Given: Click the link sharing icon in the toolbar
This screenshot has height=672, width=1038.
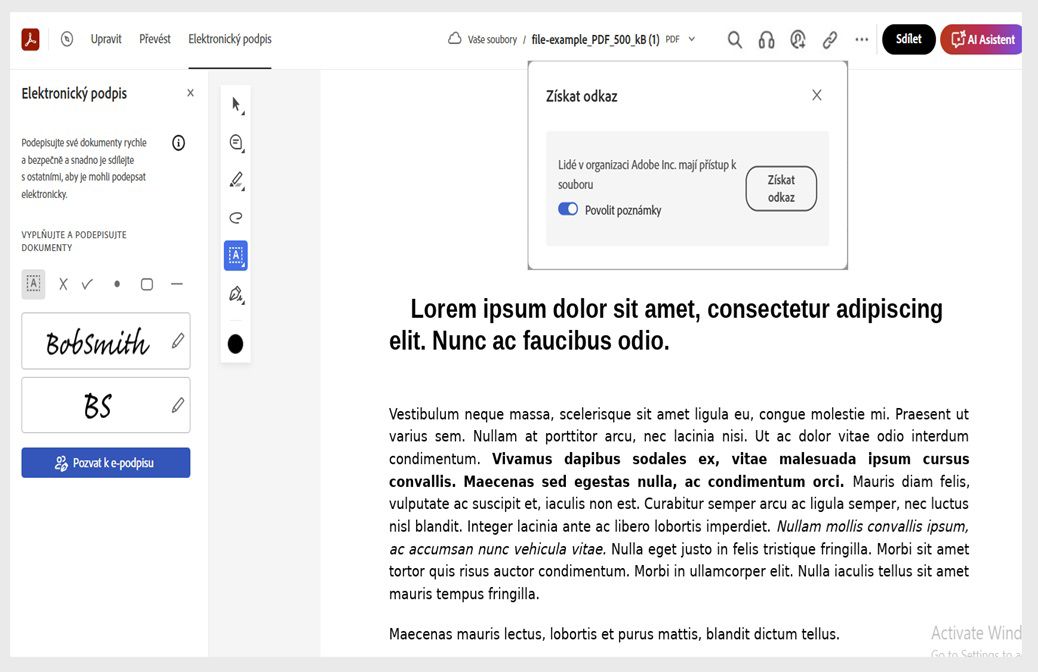Looking at the screenshot, I should coord(829,39).
